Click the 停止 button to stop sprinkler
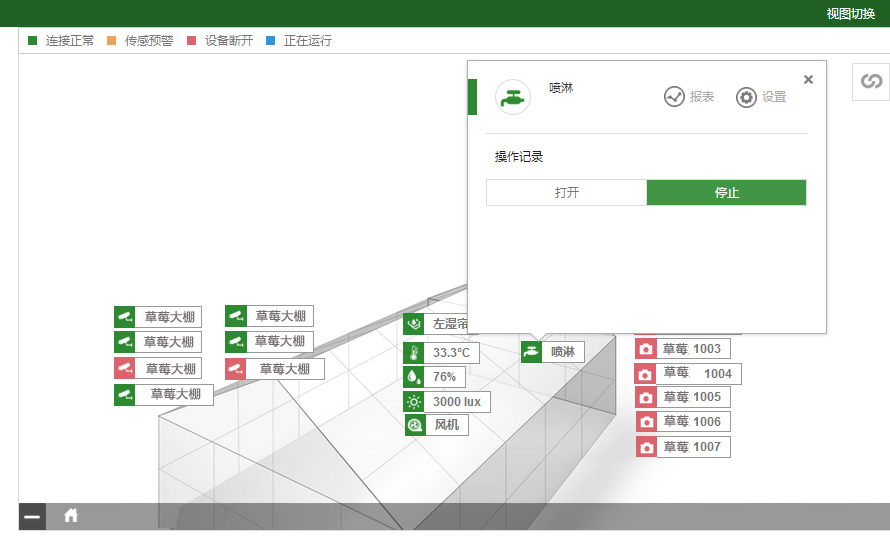The image size is (890, 546). (x=727, y=192)
